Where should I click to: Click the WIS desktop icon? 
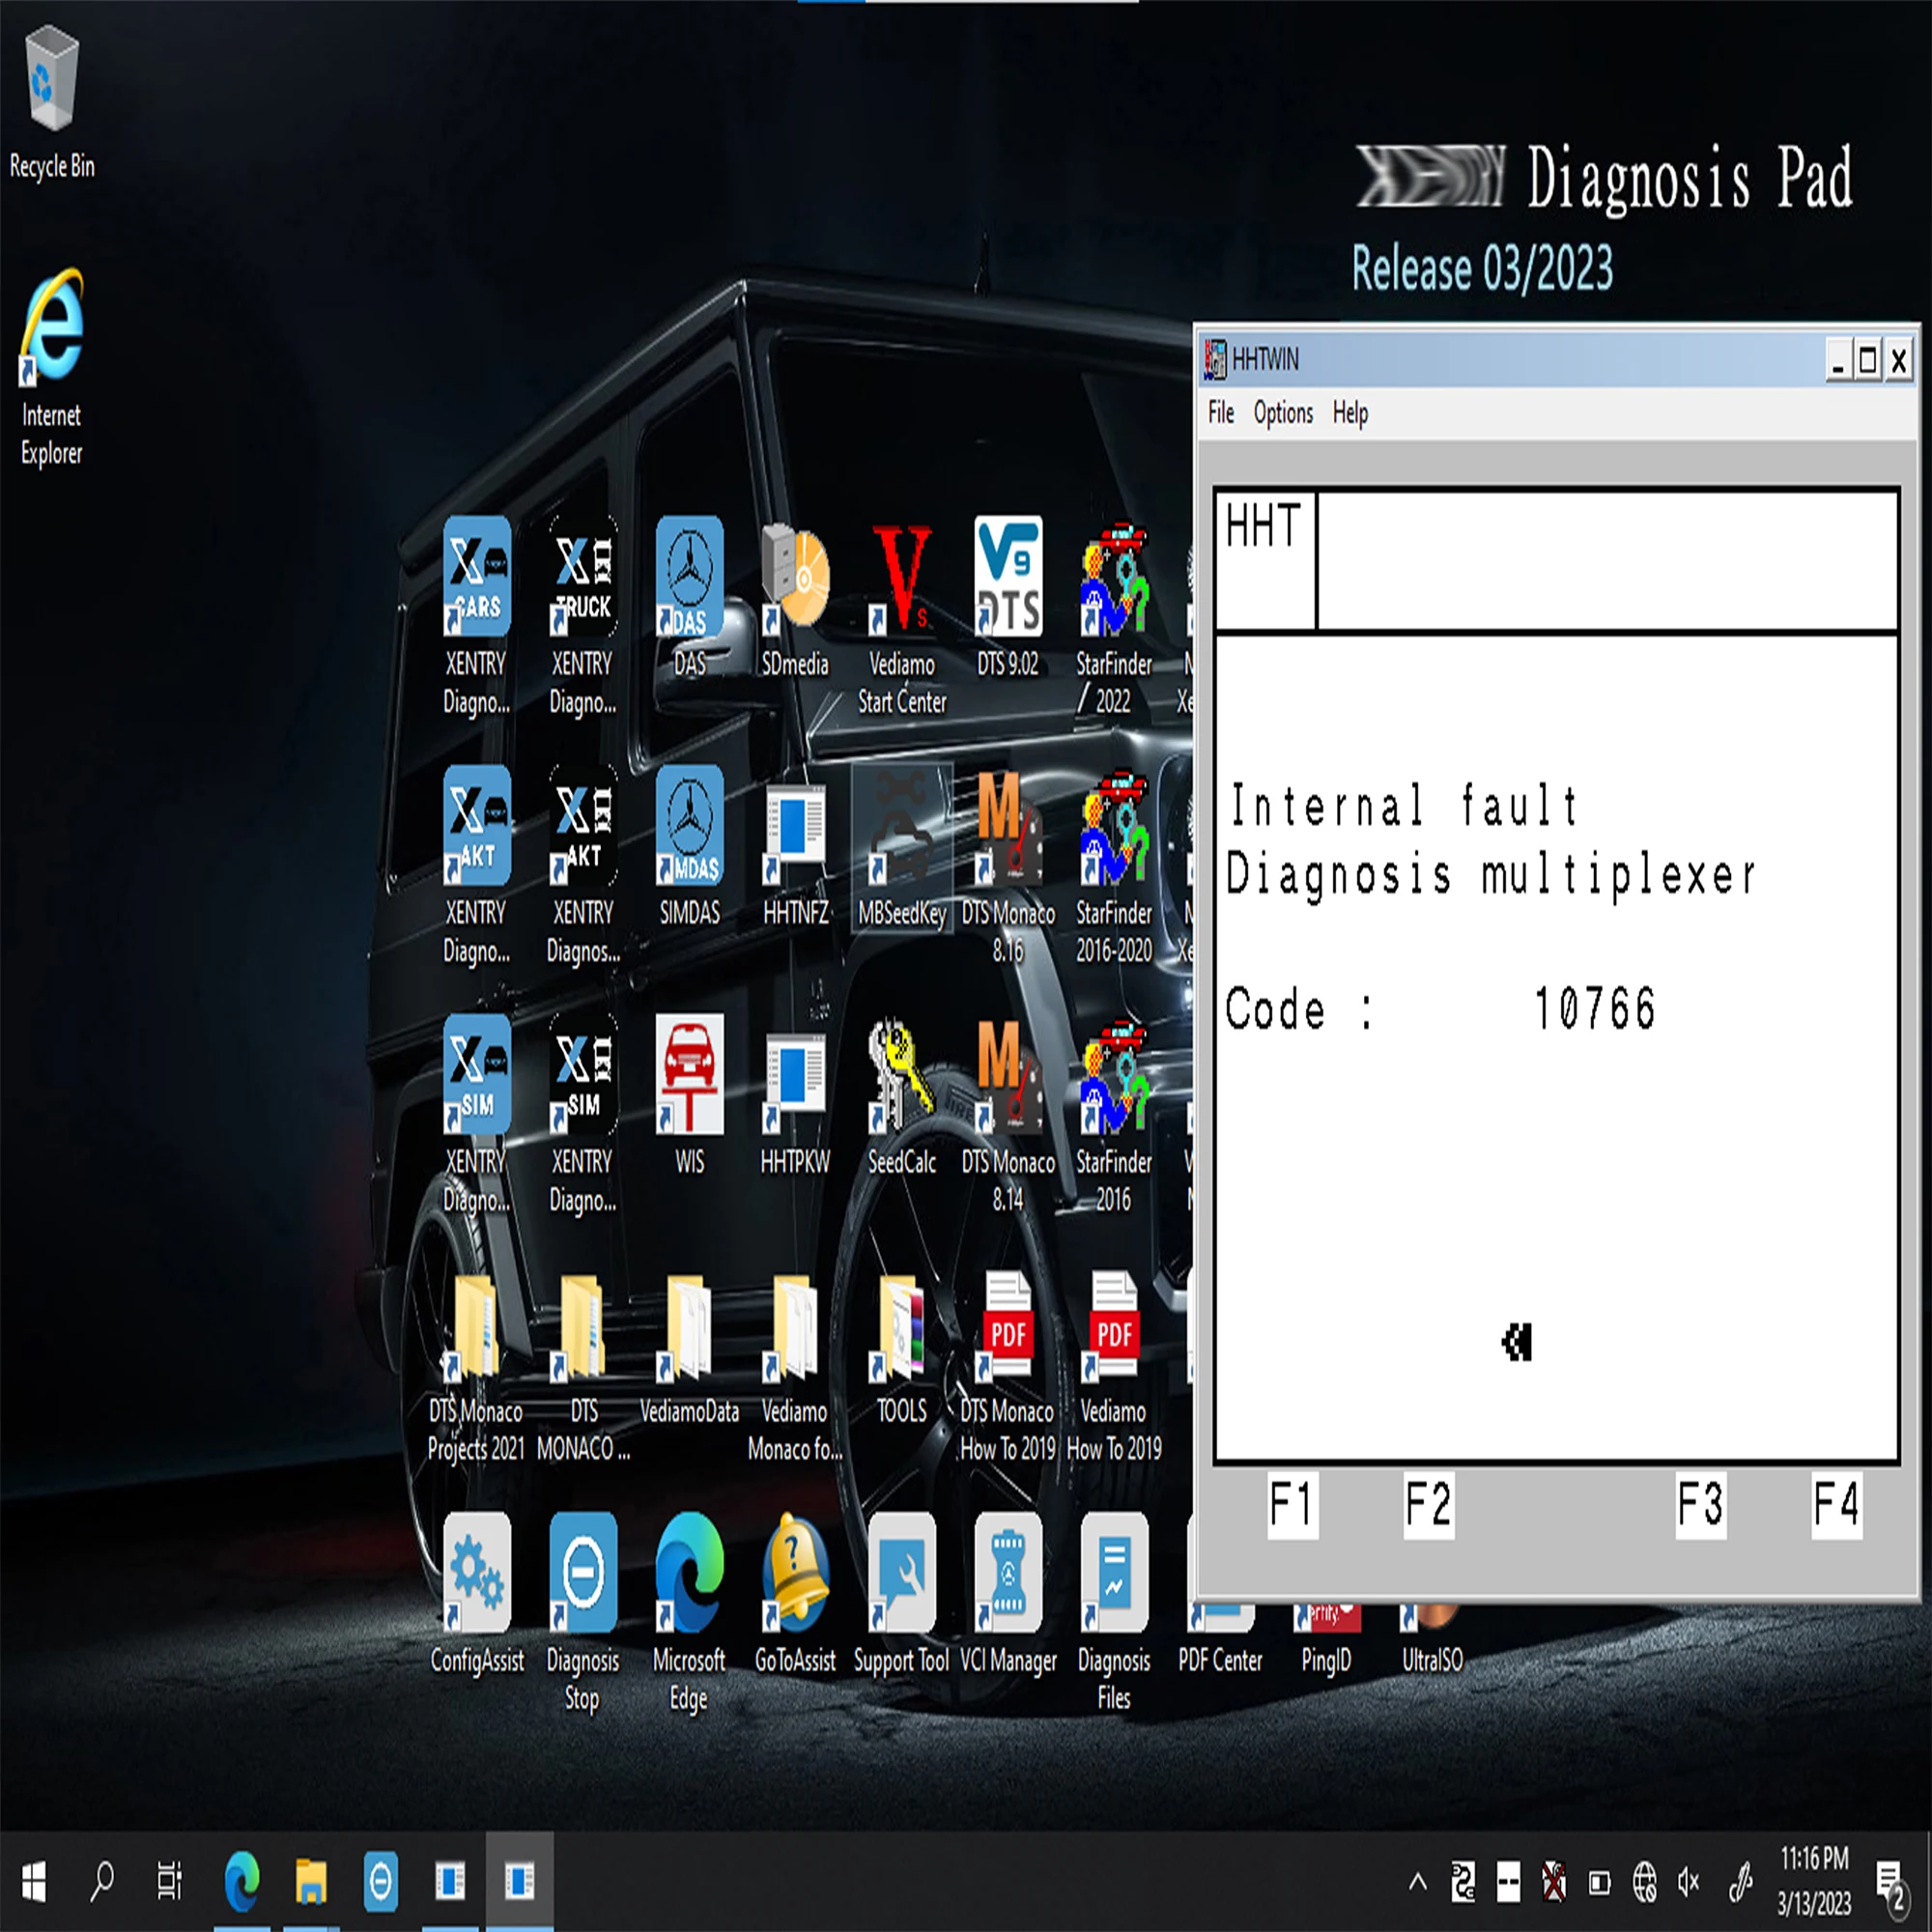pyautogui.click(x=689, y=1095)
